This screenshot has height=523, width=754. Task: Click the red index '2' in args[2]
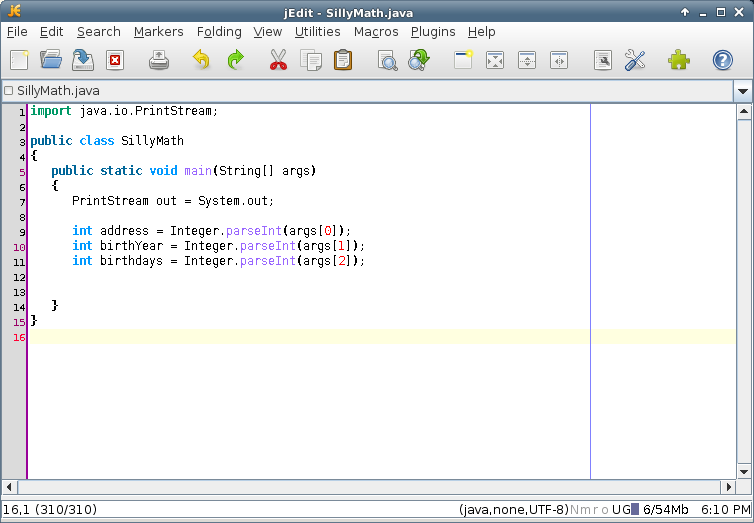[x=342, y=261]
